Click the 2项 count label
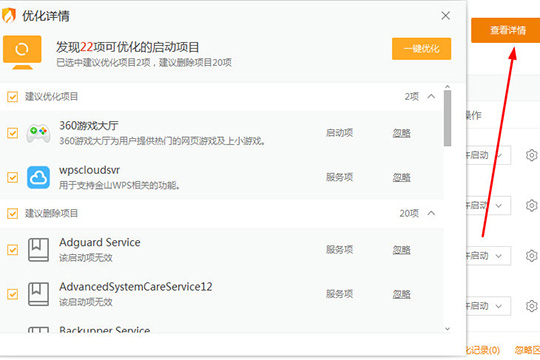Image resolution: width=540 pixels, height=360 pixels. (412, 96)
